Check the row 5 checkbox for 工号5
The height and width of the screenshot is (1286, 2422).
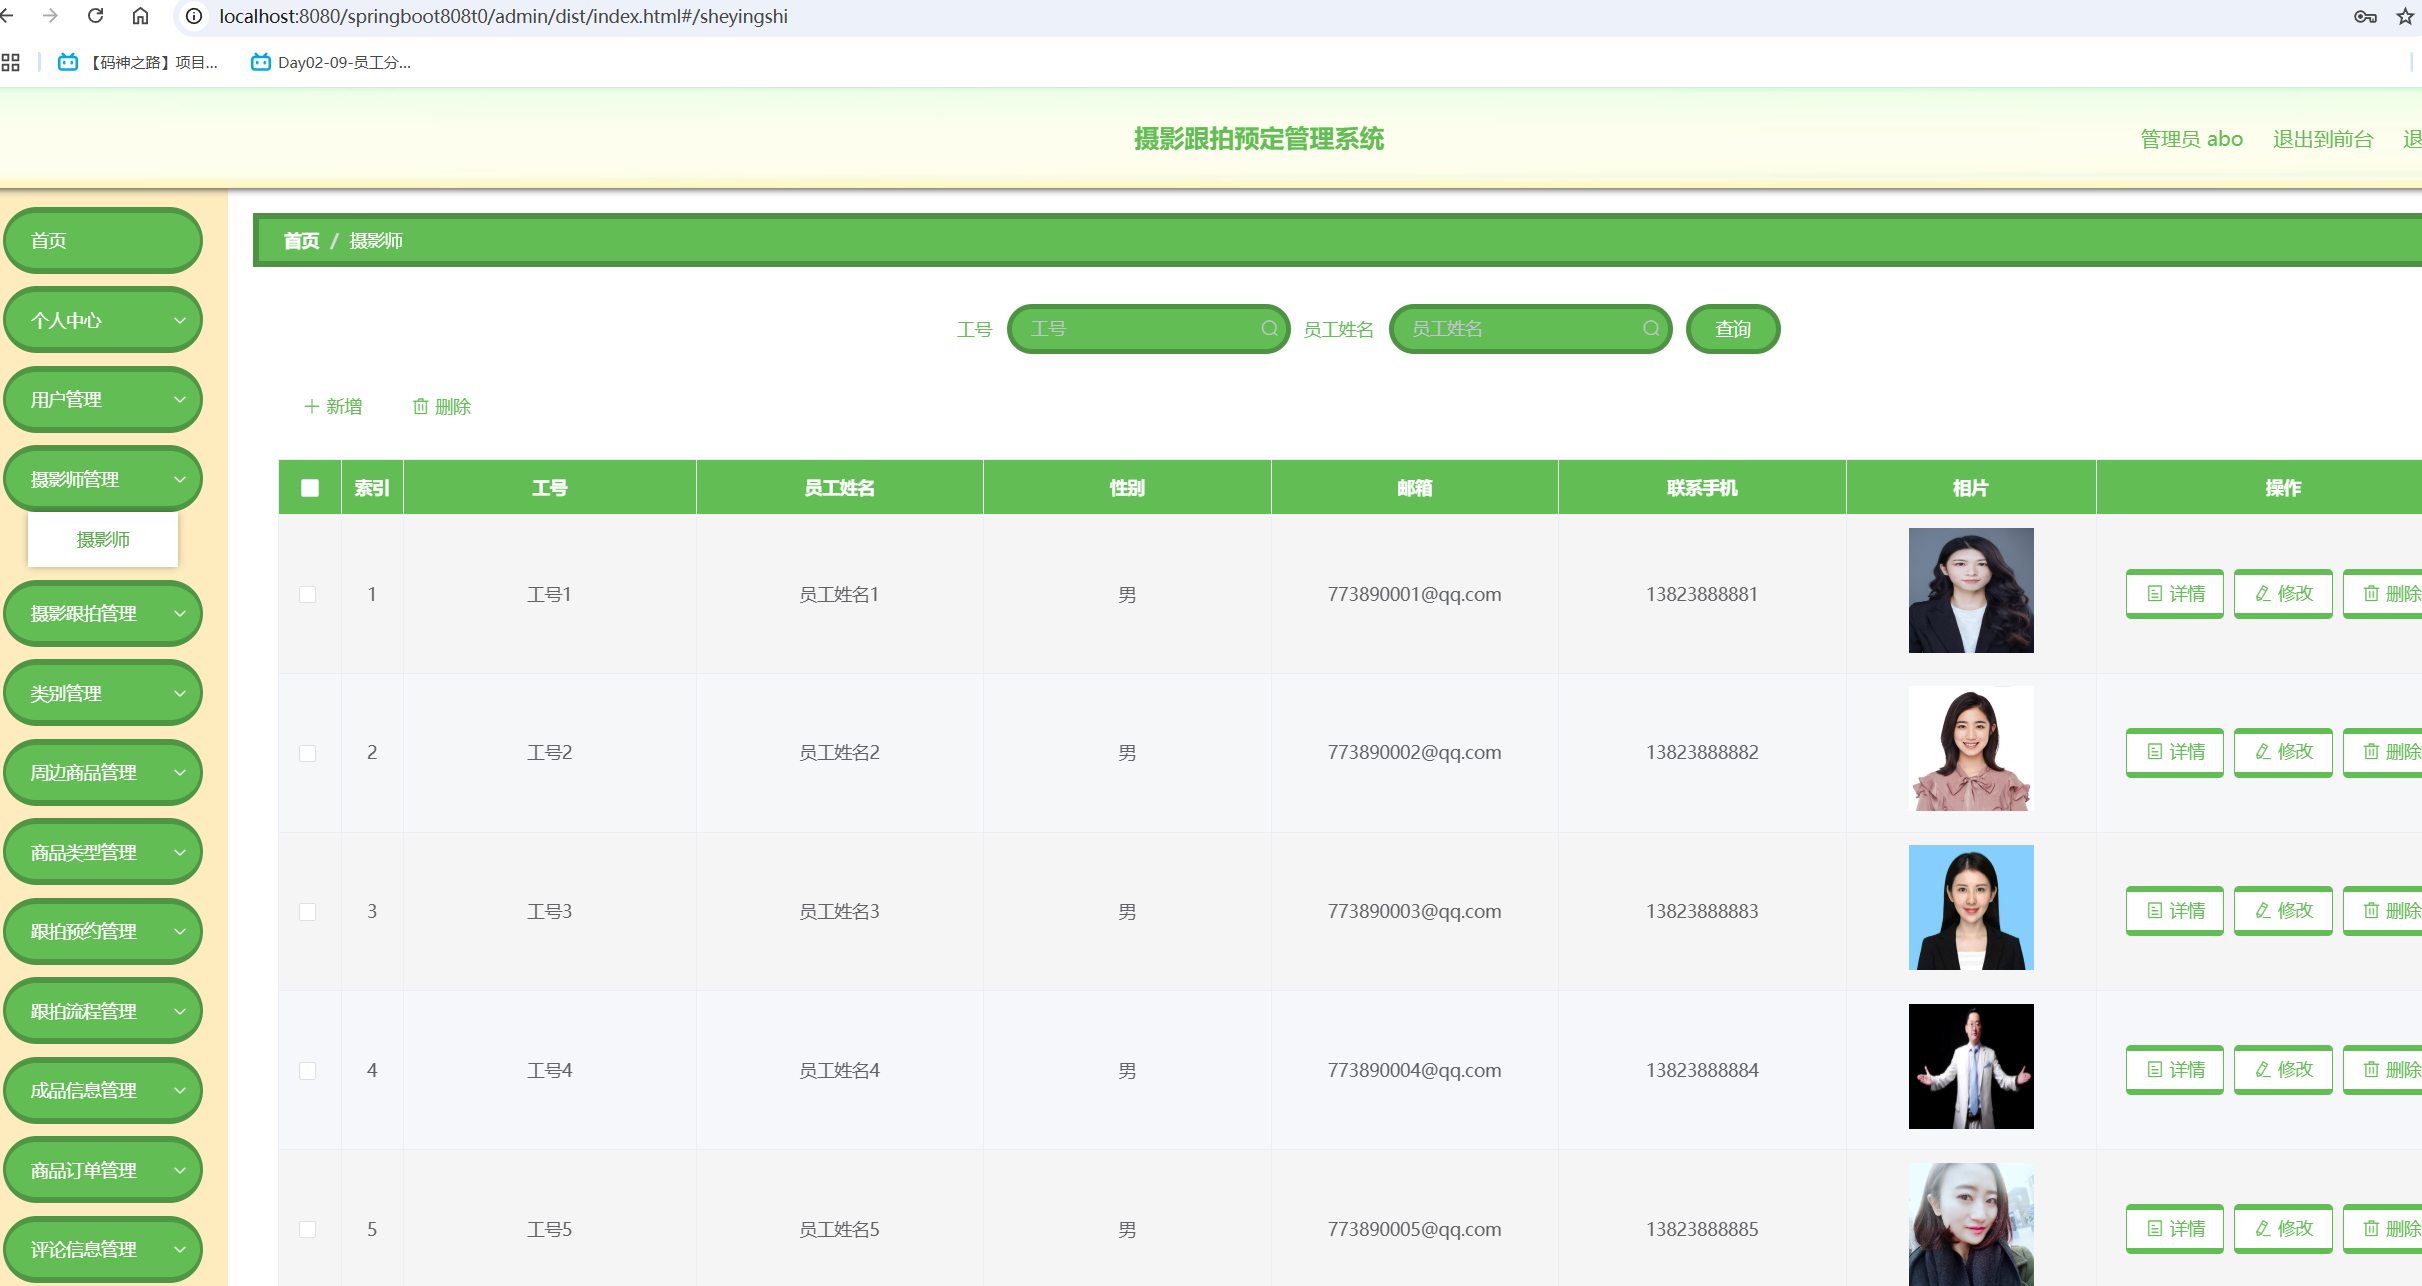click(308, 1230)
